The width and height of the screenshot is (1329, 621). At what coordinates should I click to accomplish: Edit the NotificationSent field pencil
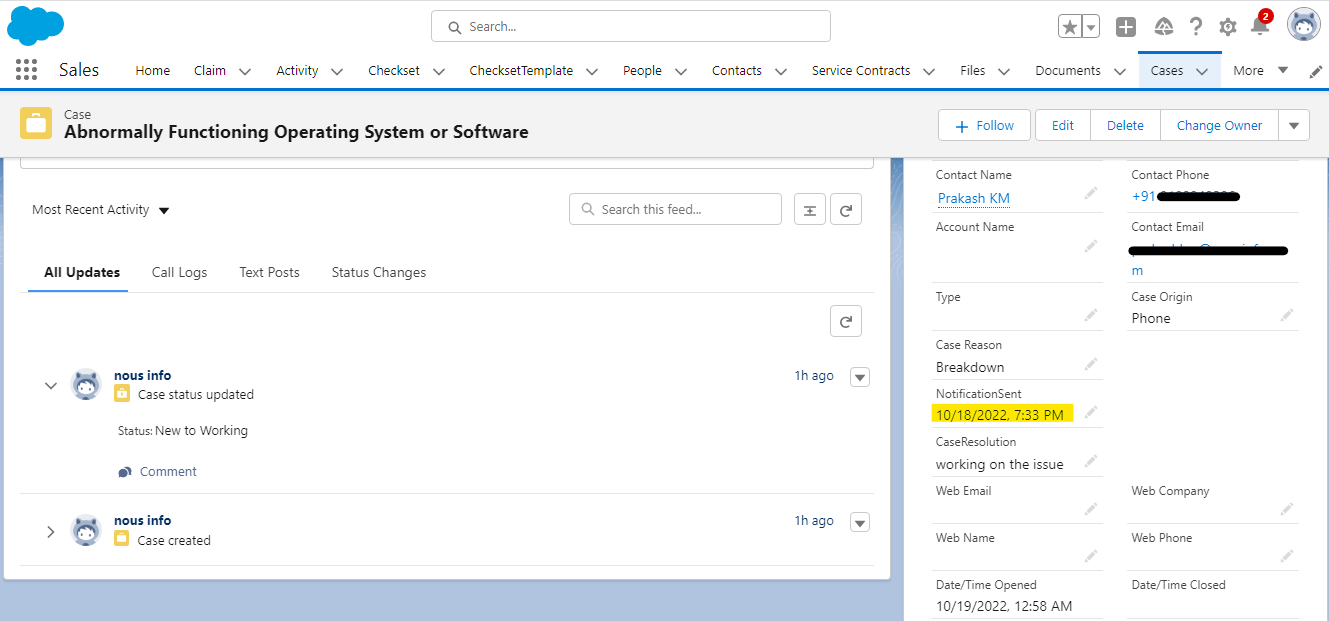point(1091,412)
